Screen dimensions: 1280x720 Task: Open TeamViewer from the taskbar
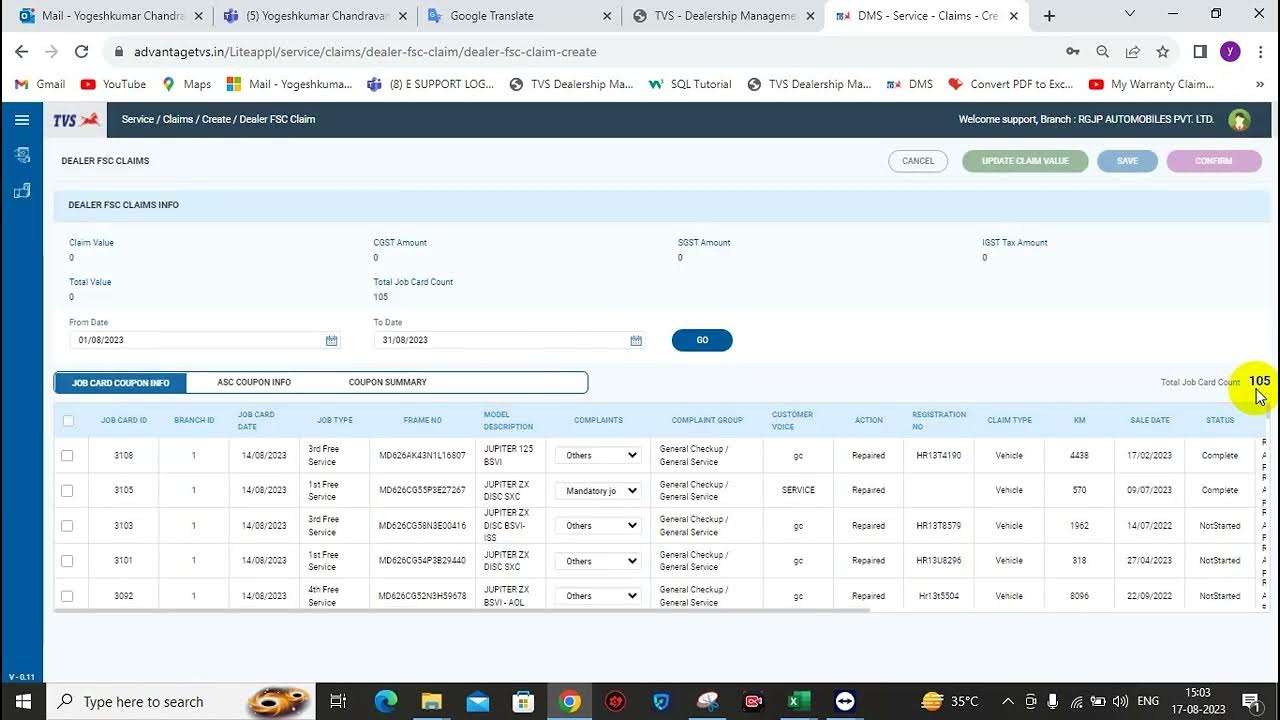(x=845, y=701)
